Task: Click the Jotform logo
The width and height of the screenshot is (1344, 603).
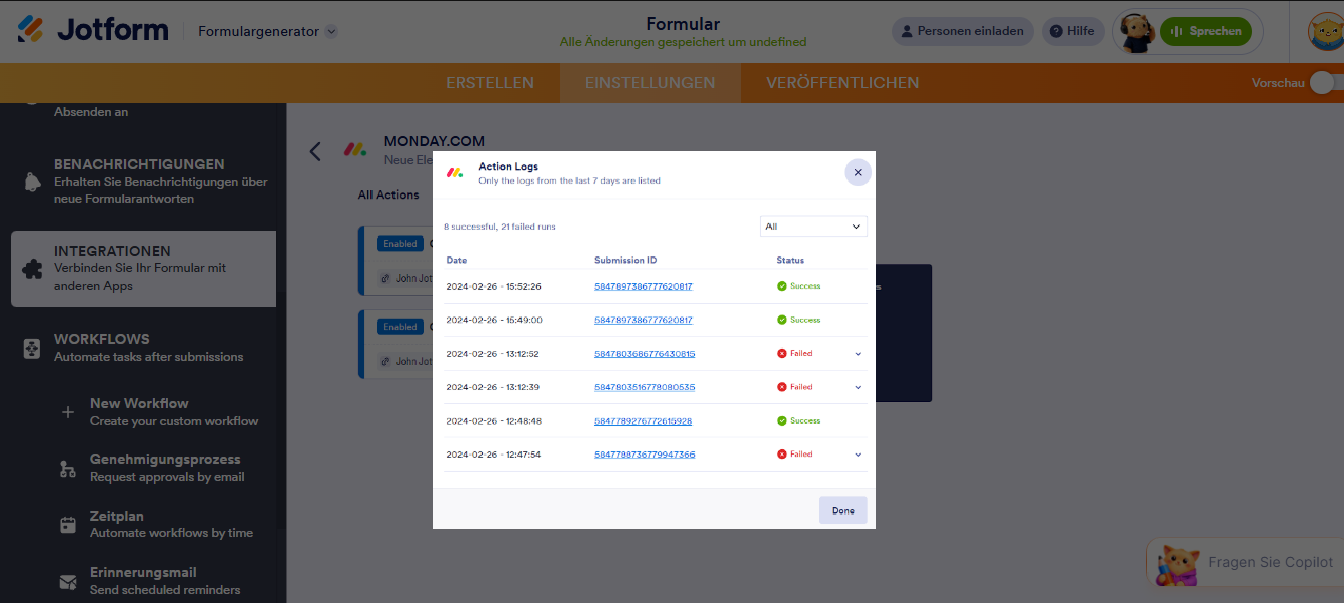Action: coord(93,30)
